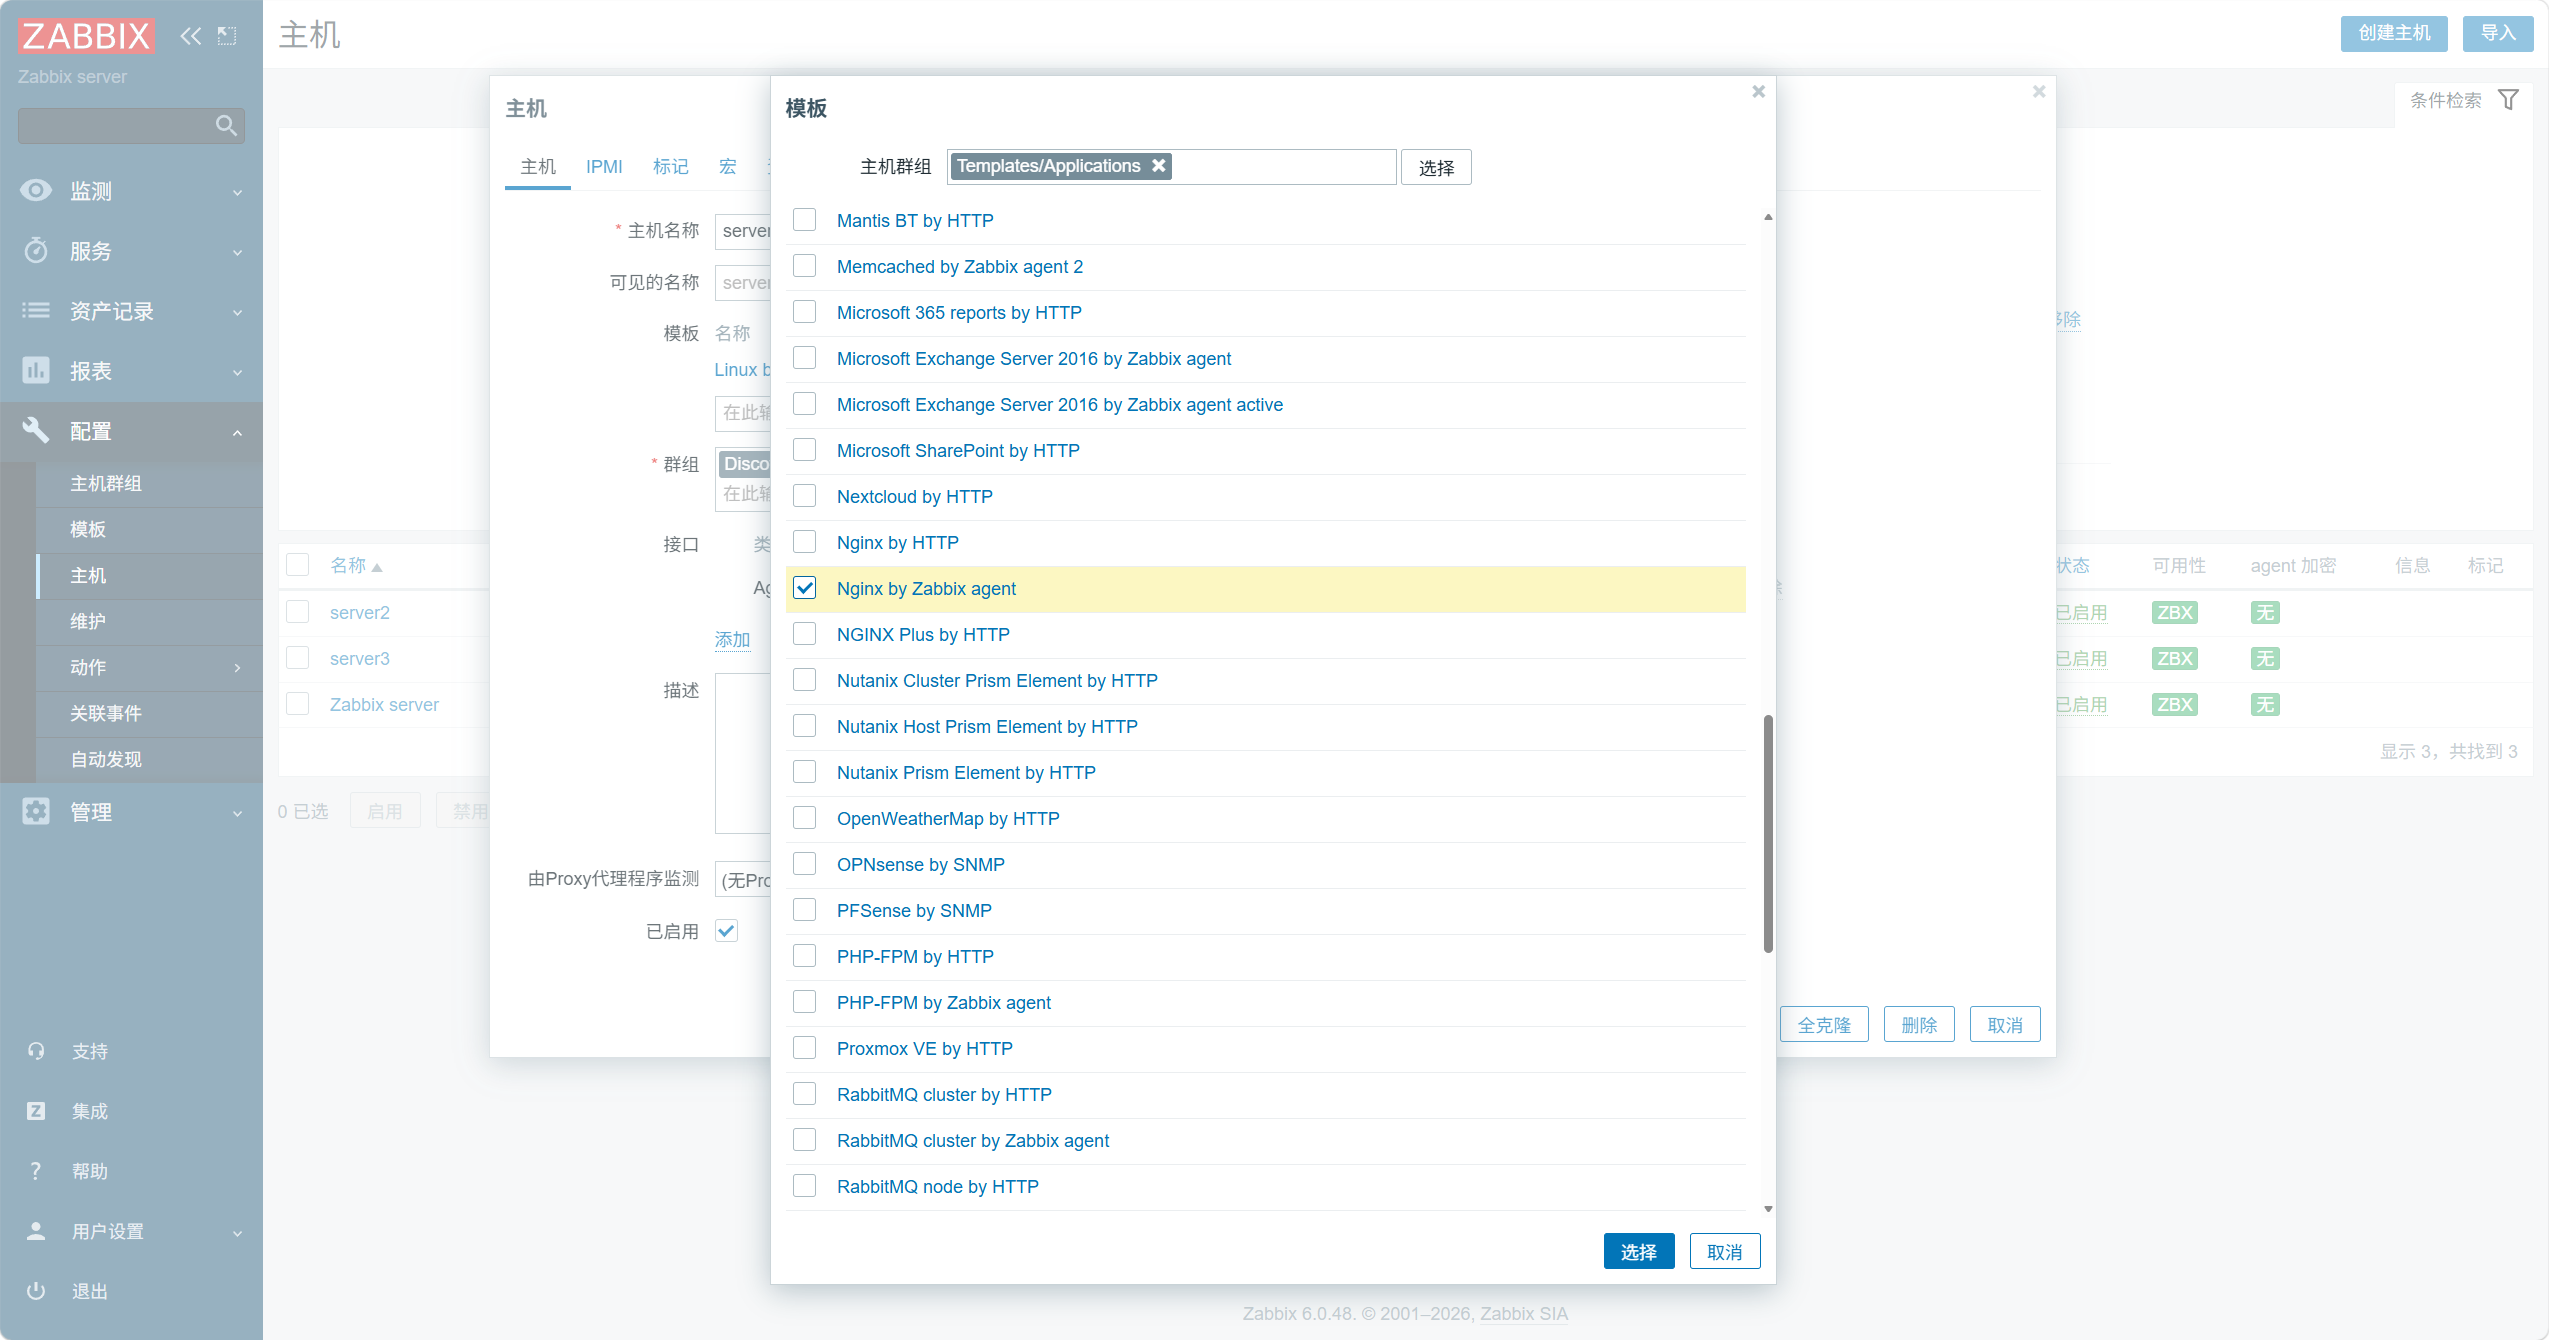Click scrollbar down arrow in templates list
Image resolution: width=2549 pixels, height=1340 pixels.
[1768, 1208]
